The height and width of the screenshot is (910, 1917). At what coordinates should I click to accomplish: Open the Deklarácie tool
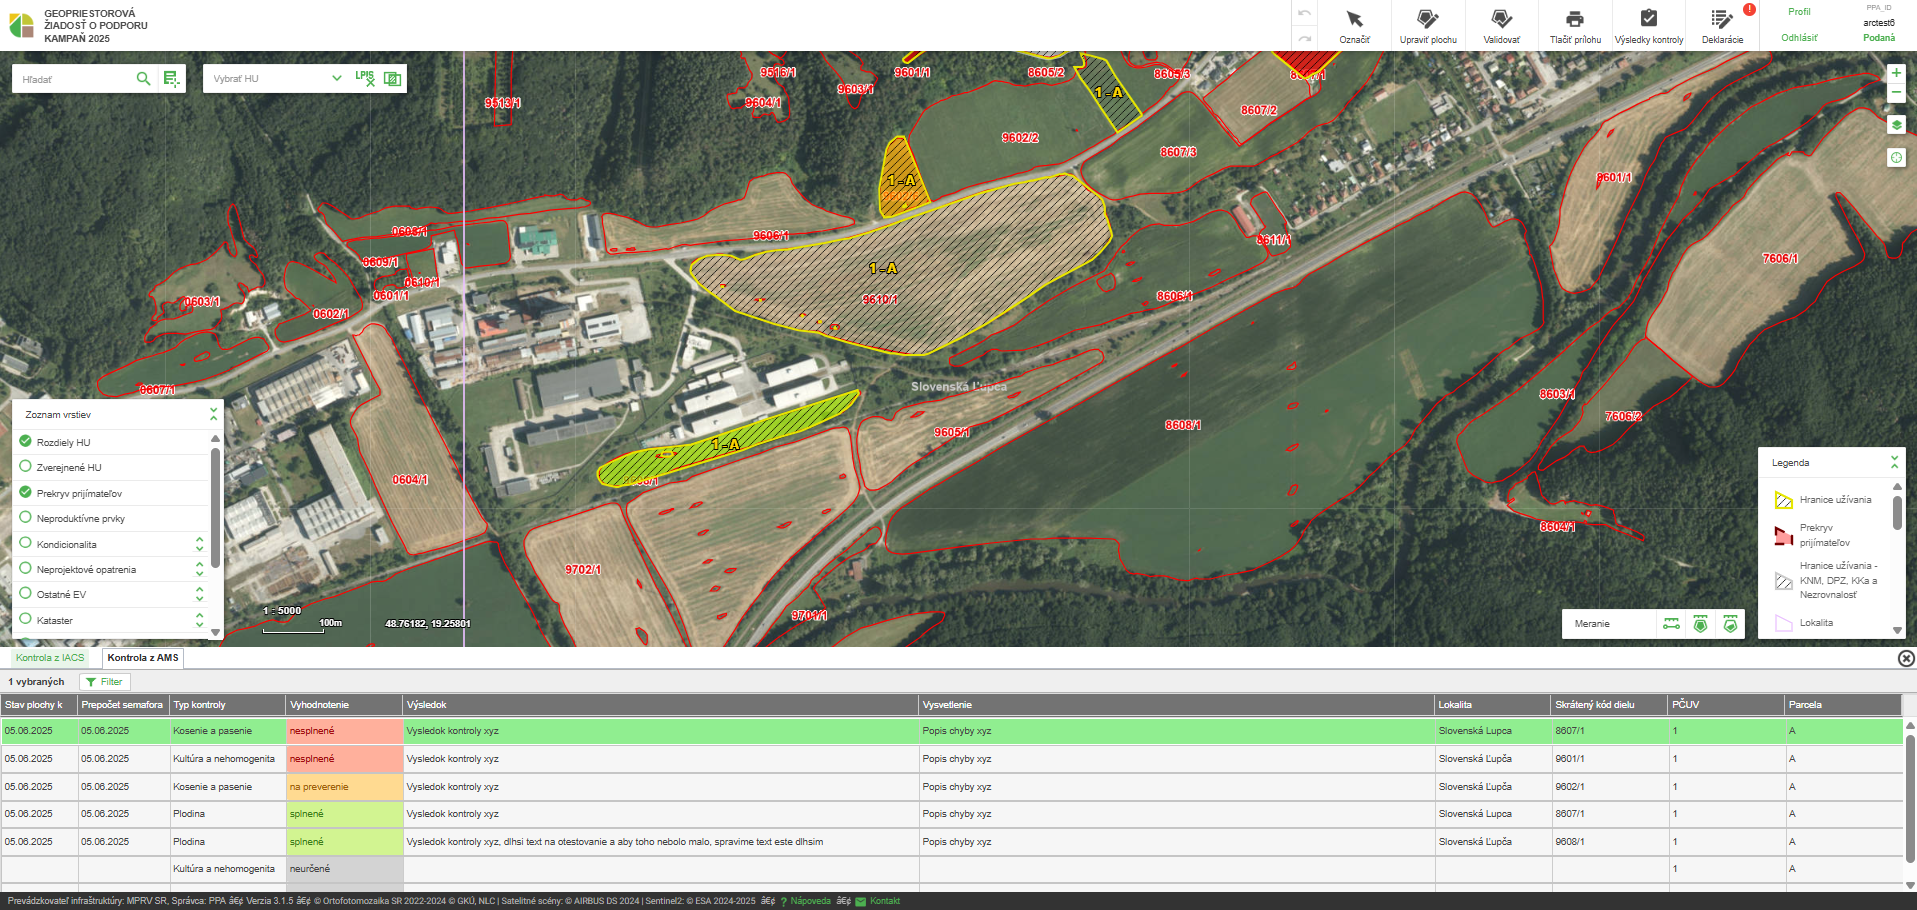(x=1721, y=25)
